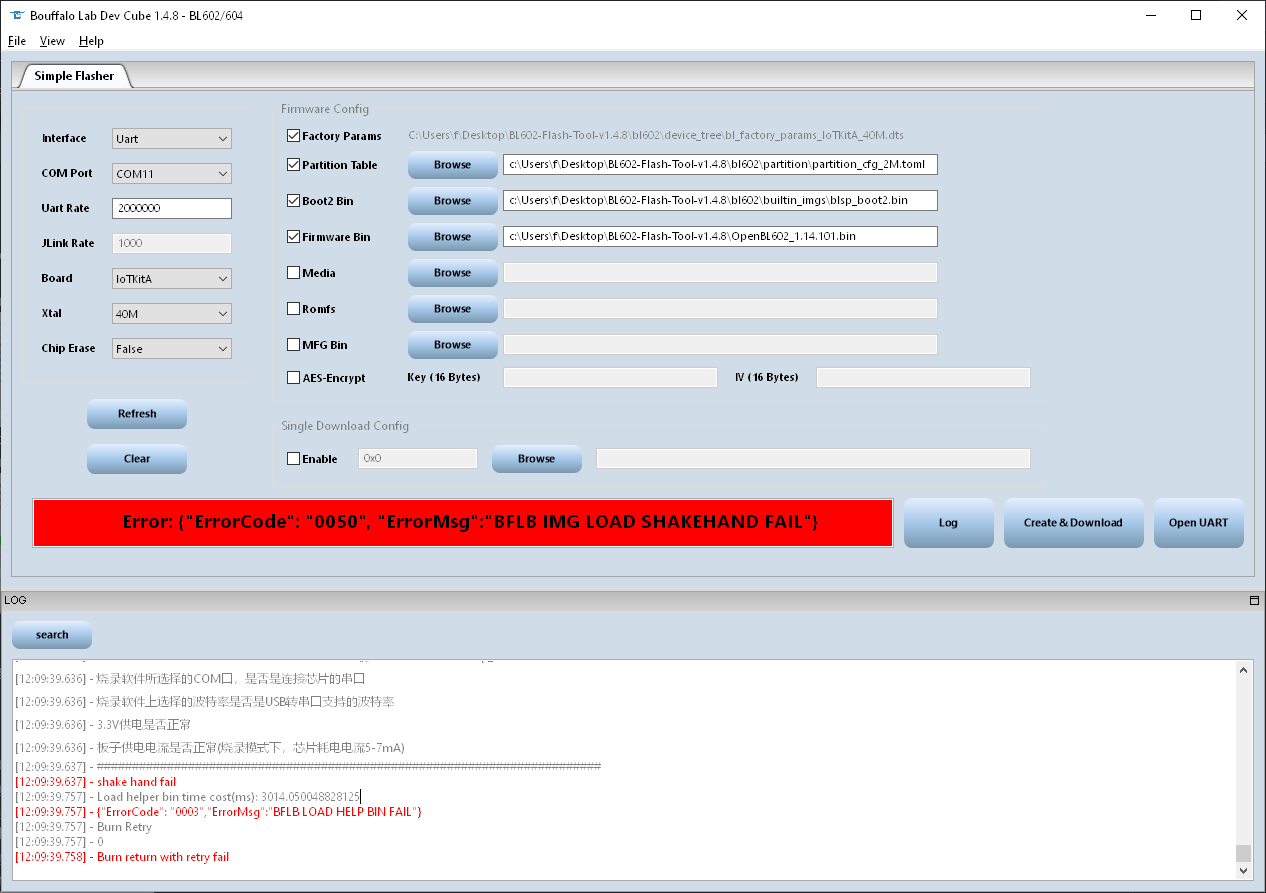Open the File menu

point(16,41)
